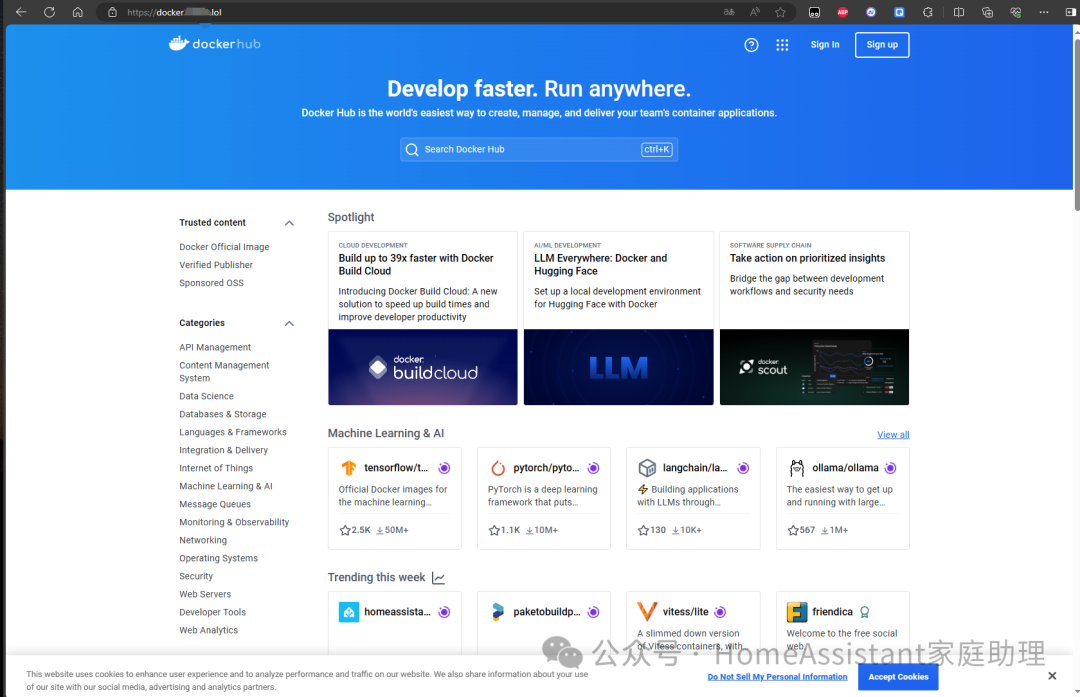This screenshot has height=697, width=1080.
Task: Filter by Verified Publisher
Action: [216, 264]
